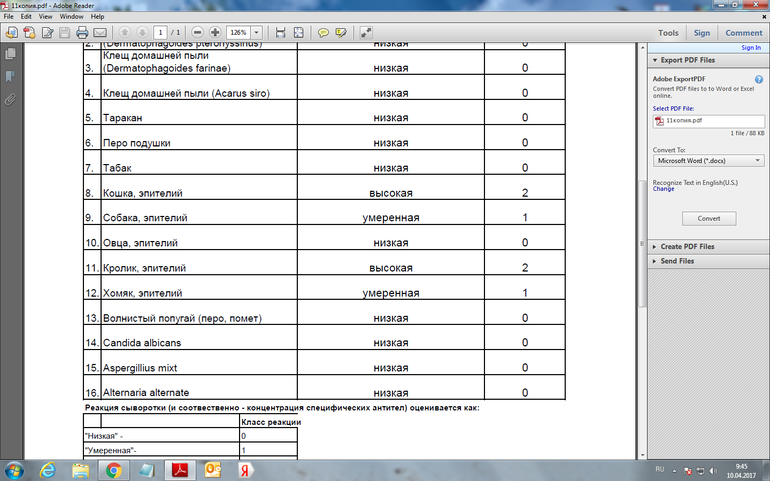Open the Convert To format dropdown
The image size is (770, 481).
pyautogui.click(x=708, y=160)
